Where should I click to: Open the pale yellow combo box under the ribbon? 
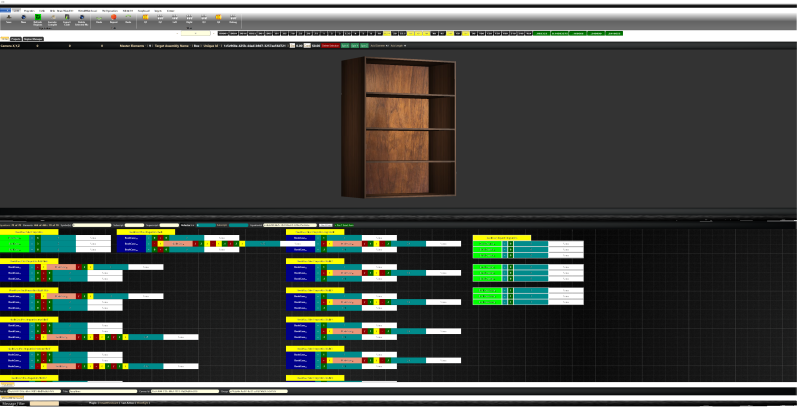click(195, 33)
